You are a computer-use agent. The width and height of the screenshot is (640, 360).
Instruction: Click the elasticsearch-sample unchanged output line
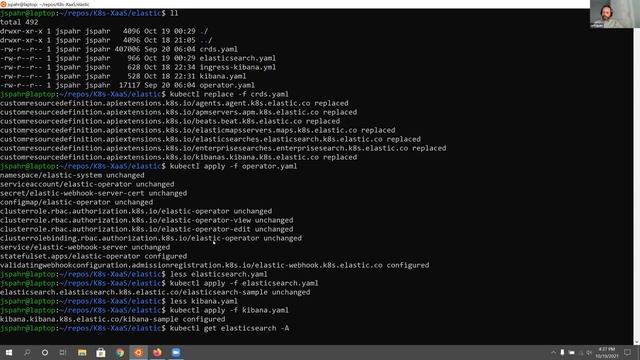155,292
